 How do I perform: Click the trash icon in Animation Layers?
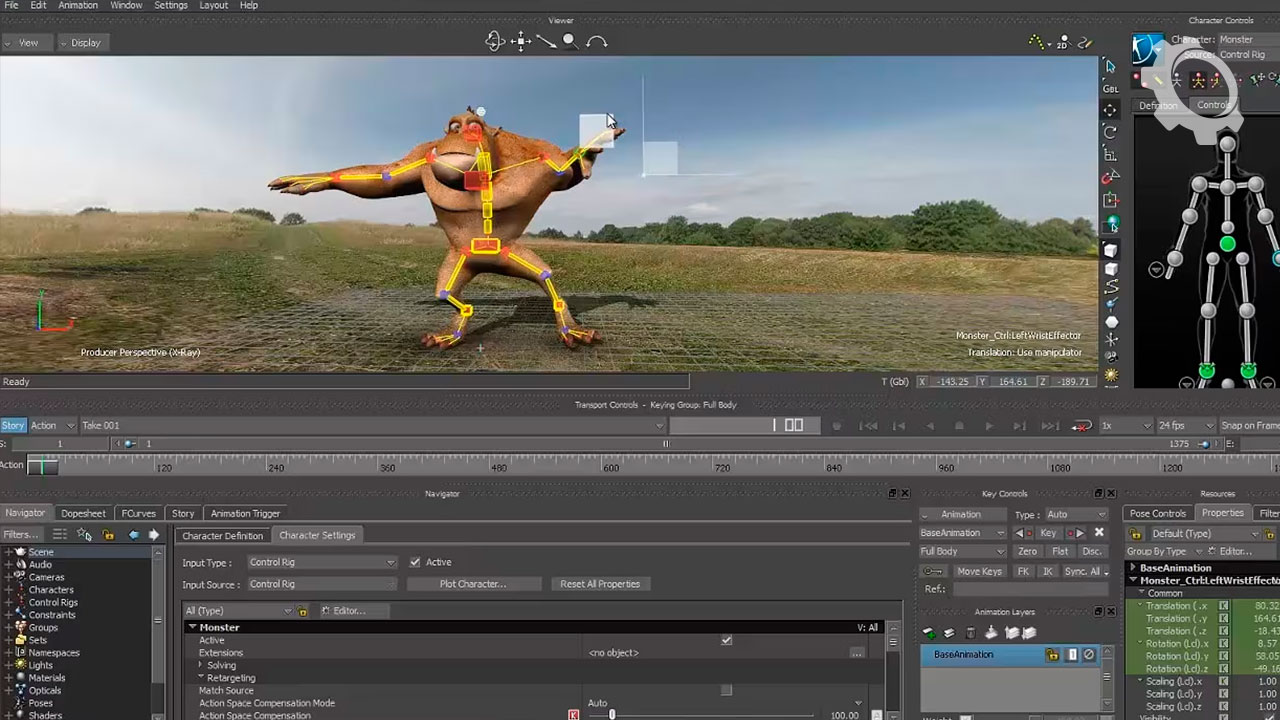point(970,633)
